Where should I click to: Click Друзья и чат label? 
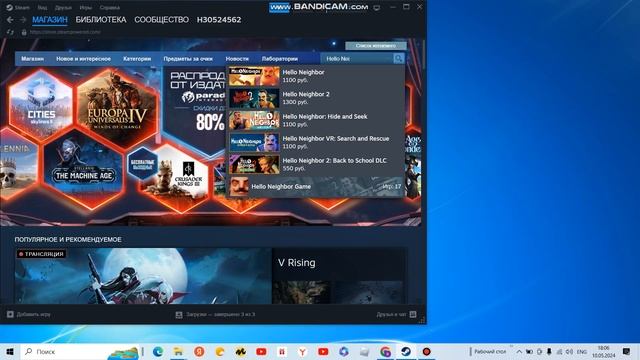click(391, 314)
